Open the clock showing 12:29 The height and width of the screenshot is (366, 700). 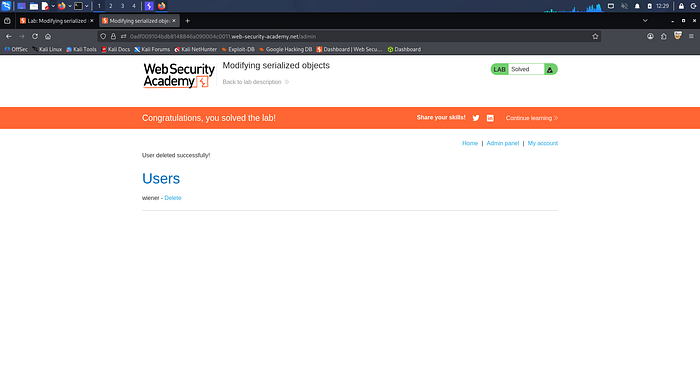pyautogui.click(x=662, y=6)
